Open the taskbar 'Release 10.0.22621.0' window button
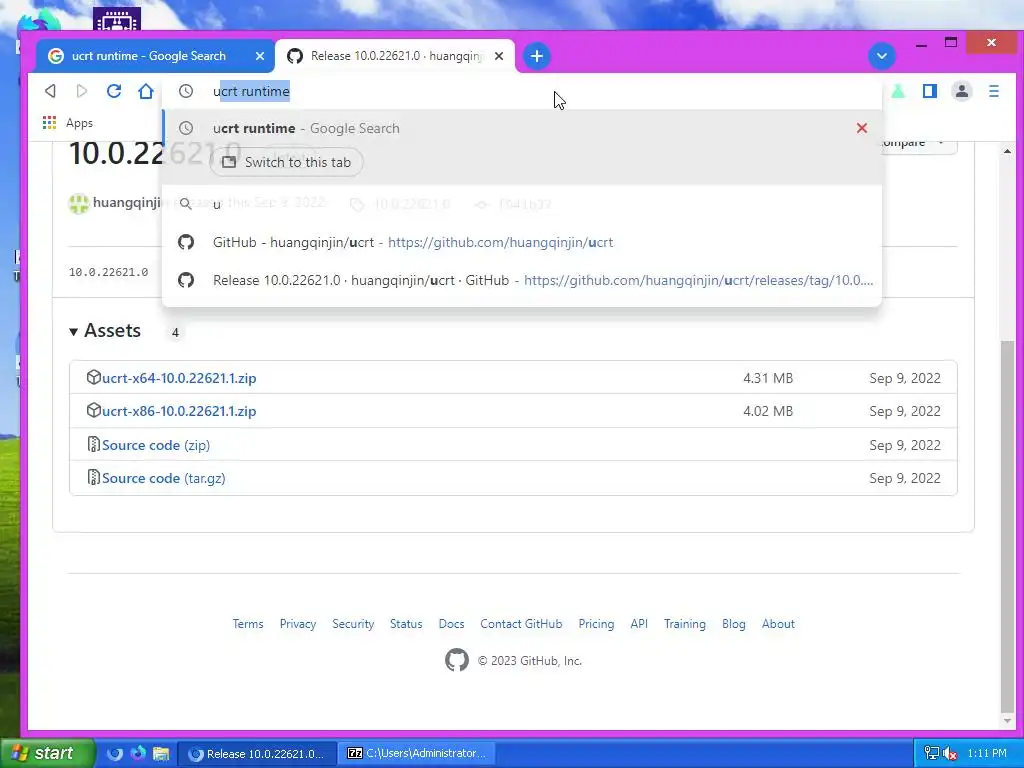The height and width of the screenshot is (768, 1024). [257, 754]
